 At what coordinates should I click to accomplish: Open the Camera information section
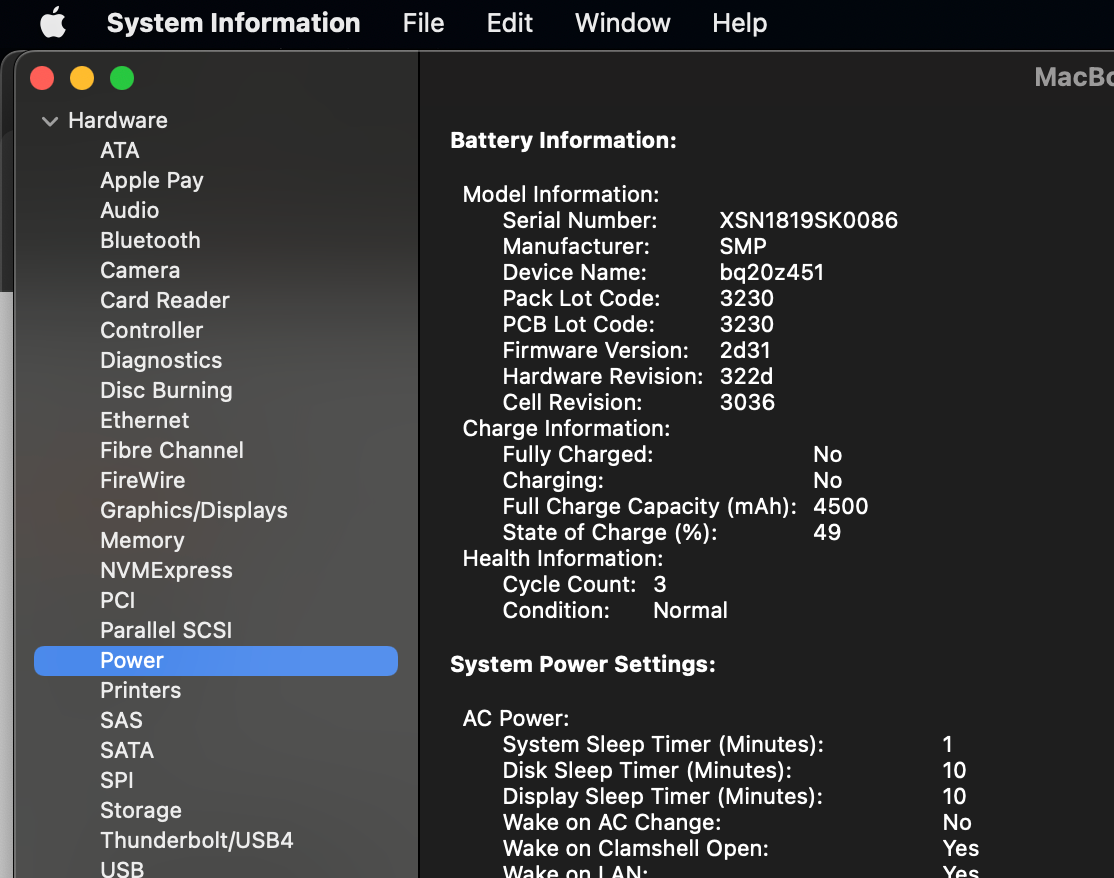point(140,270)
